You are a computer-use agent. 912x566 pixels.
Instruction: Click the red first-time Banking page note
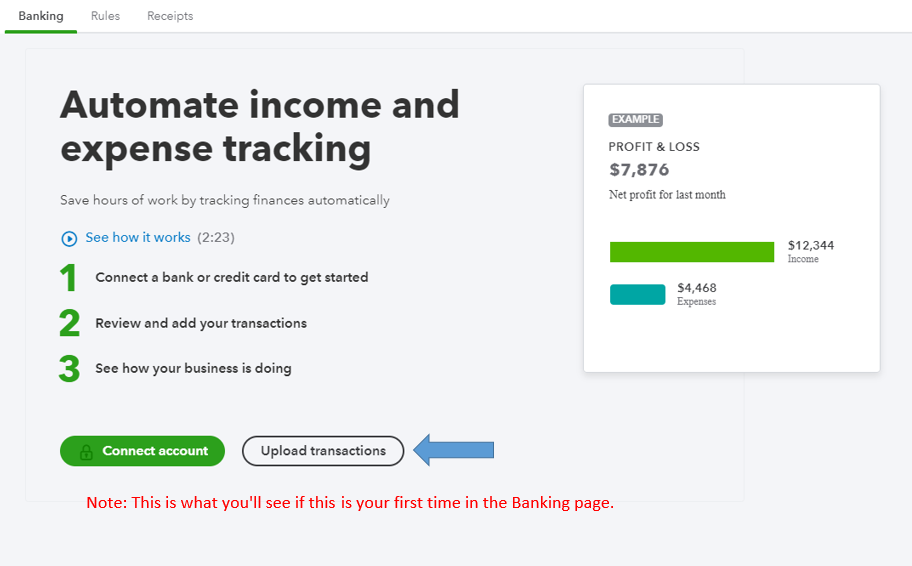(x=350, y=503)
